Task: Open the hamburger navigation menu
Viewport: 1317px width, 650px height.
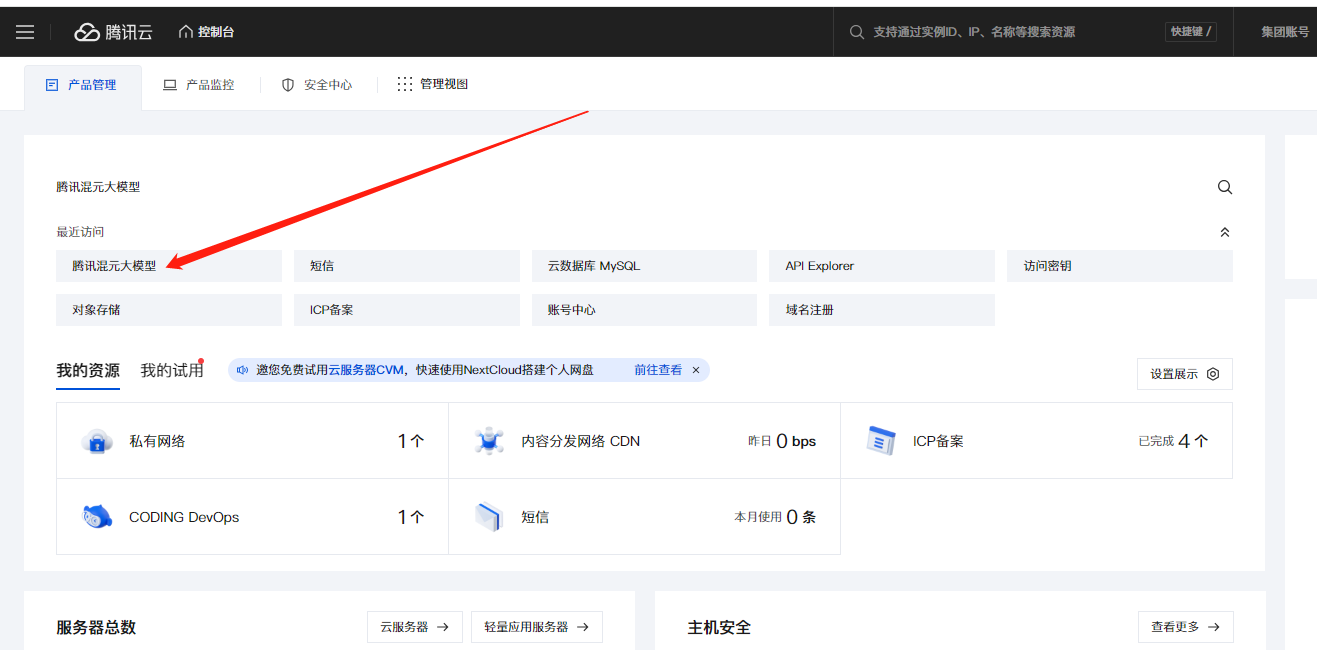Action: pyautogui.click(x=25, y=32)
